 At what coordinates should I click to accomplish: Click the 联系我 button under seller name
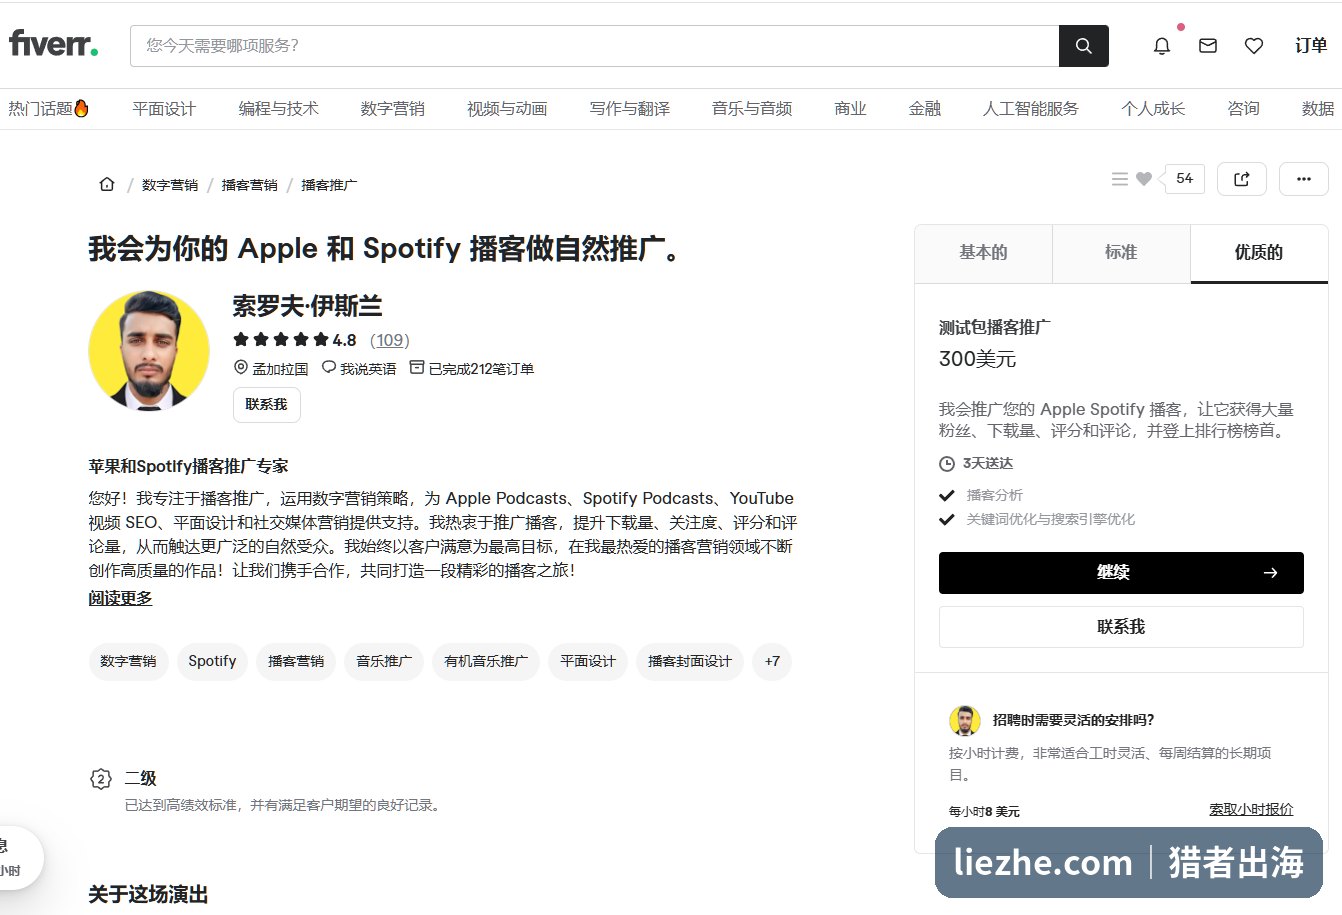[266, 405]
